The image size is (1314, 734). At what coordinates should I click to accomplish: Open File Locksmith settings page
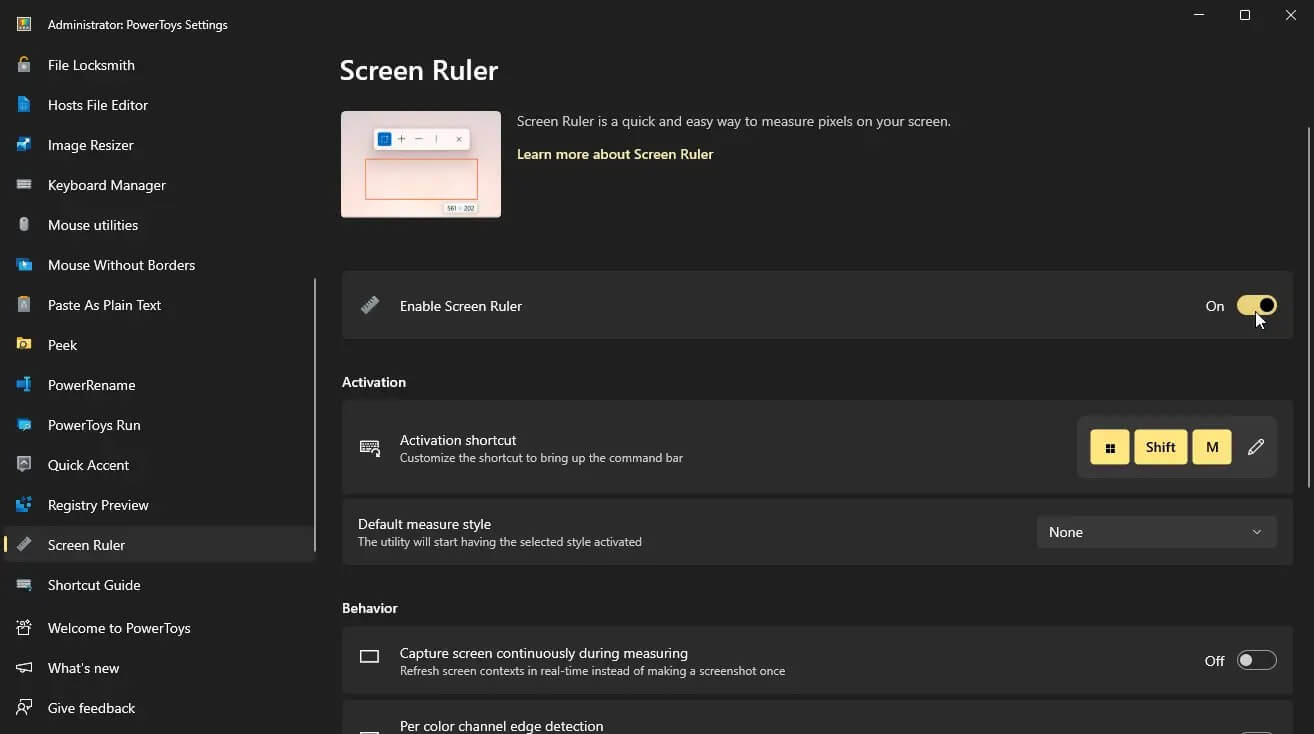(160, 65)
